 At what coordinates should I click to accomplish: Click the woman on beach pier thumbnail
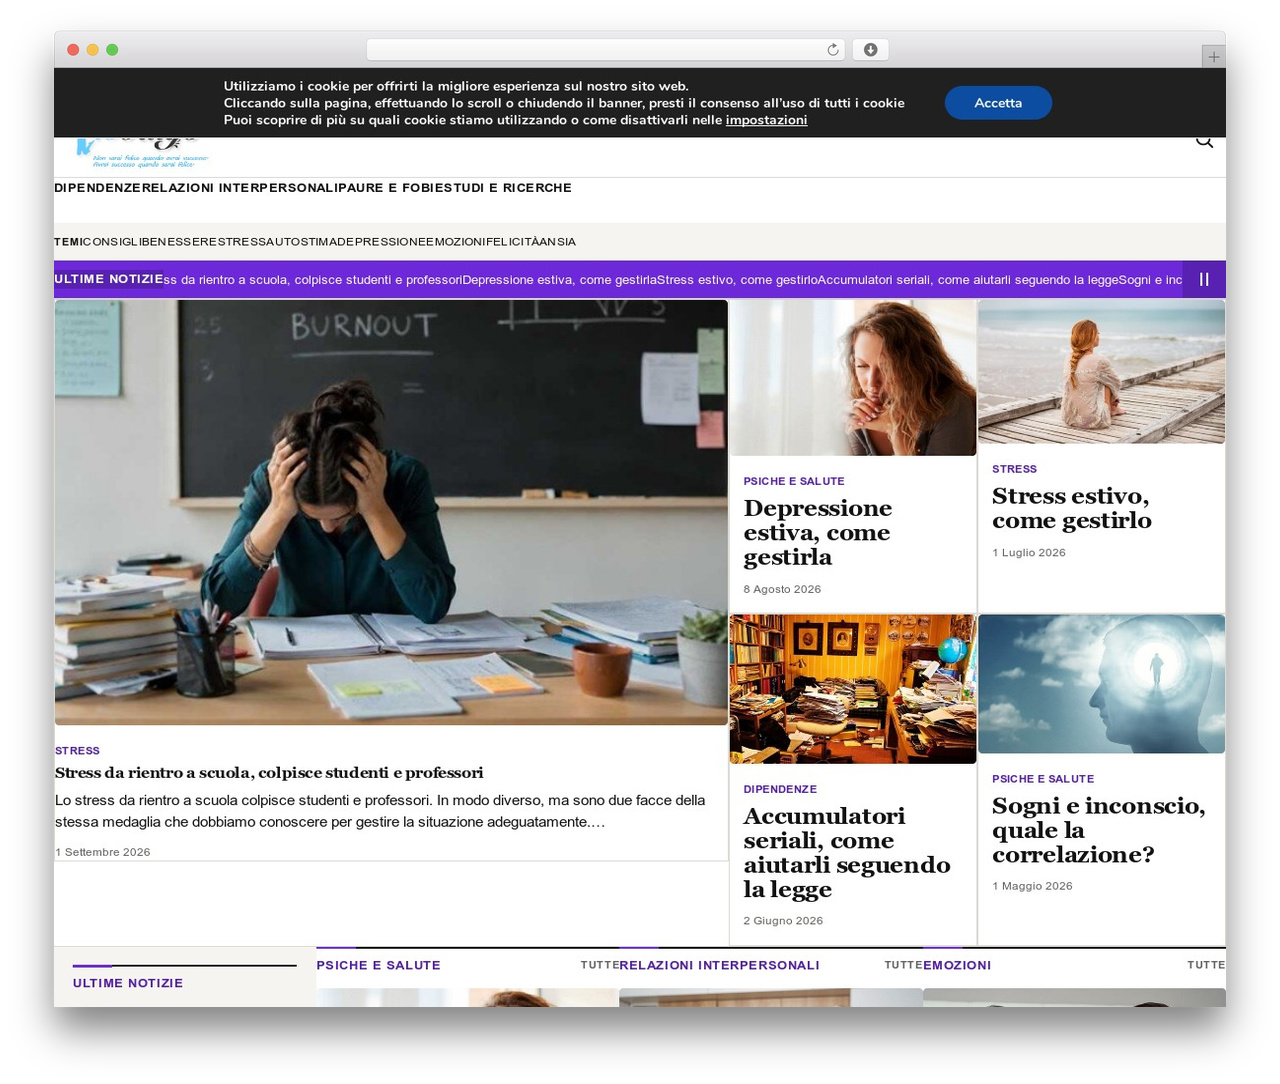[x=1101, y=372]
